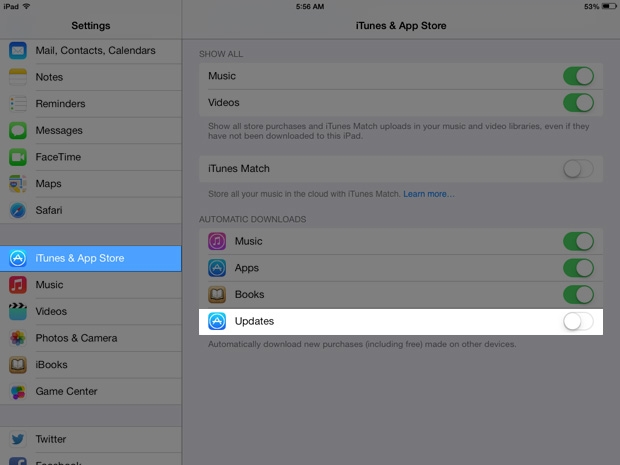This screenshot has height=465, width=620.
Task: Tap the Twitter bird icon
Action: [x=18, y=439]
